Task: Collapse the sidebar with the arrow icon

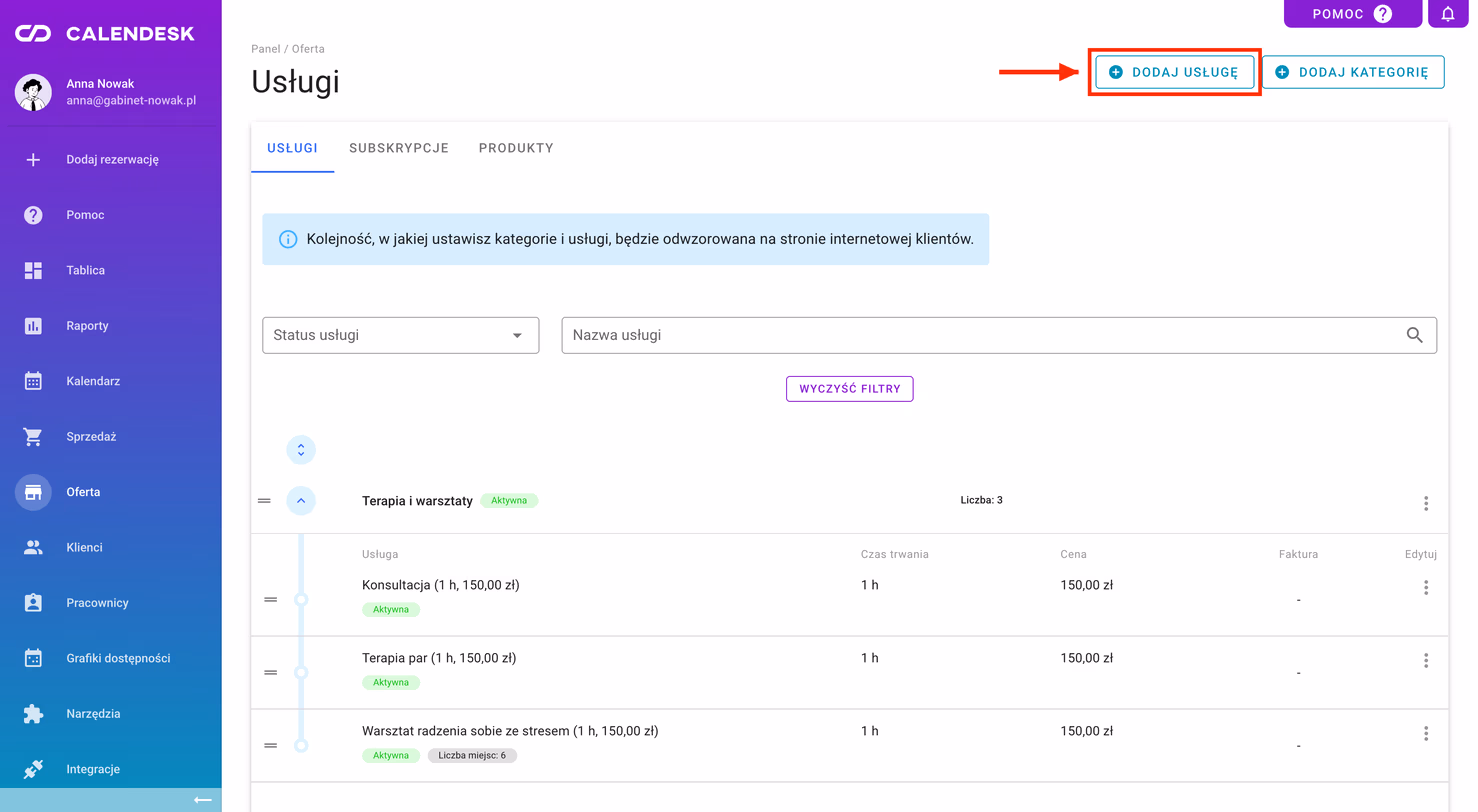Action: (x=202, y=800)
